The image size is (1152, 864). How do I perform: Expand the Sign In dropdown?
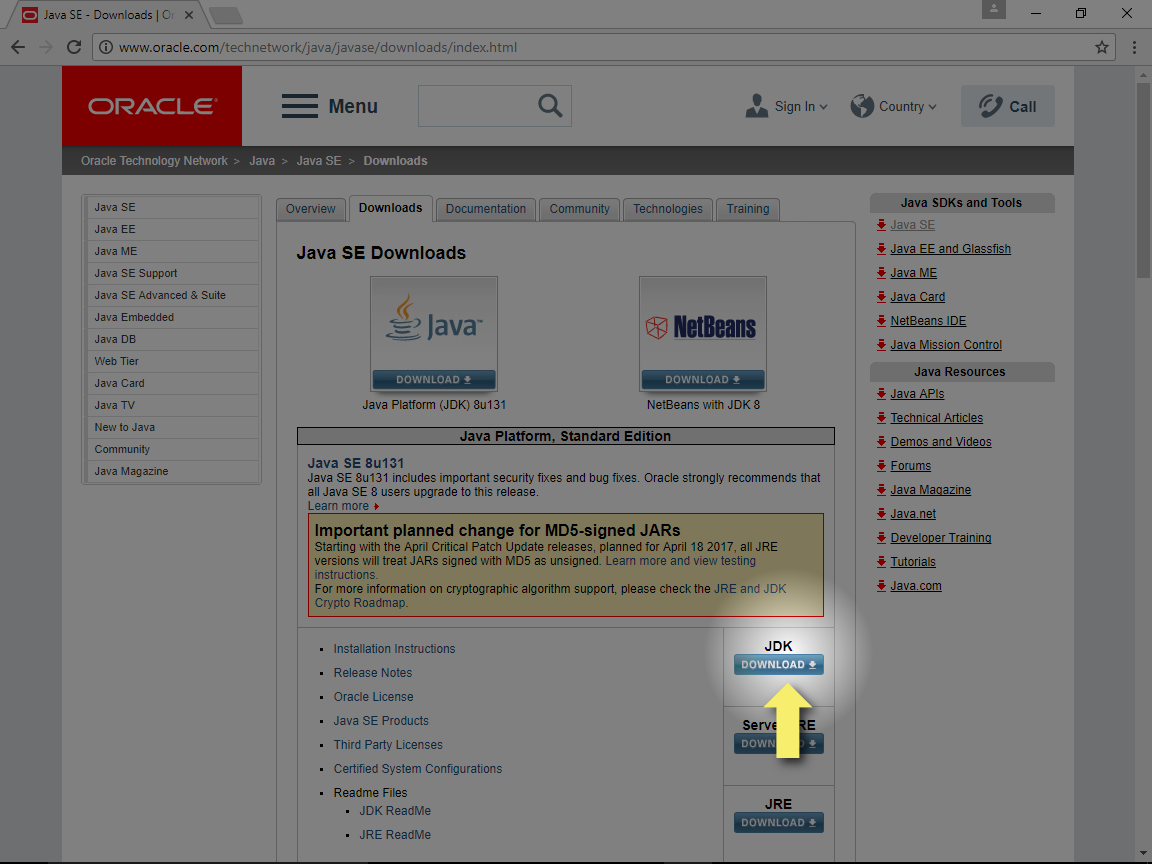point(787,106)
